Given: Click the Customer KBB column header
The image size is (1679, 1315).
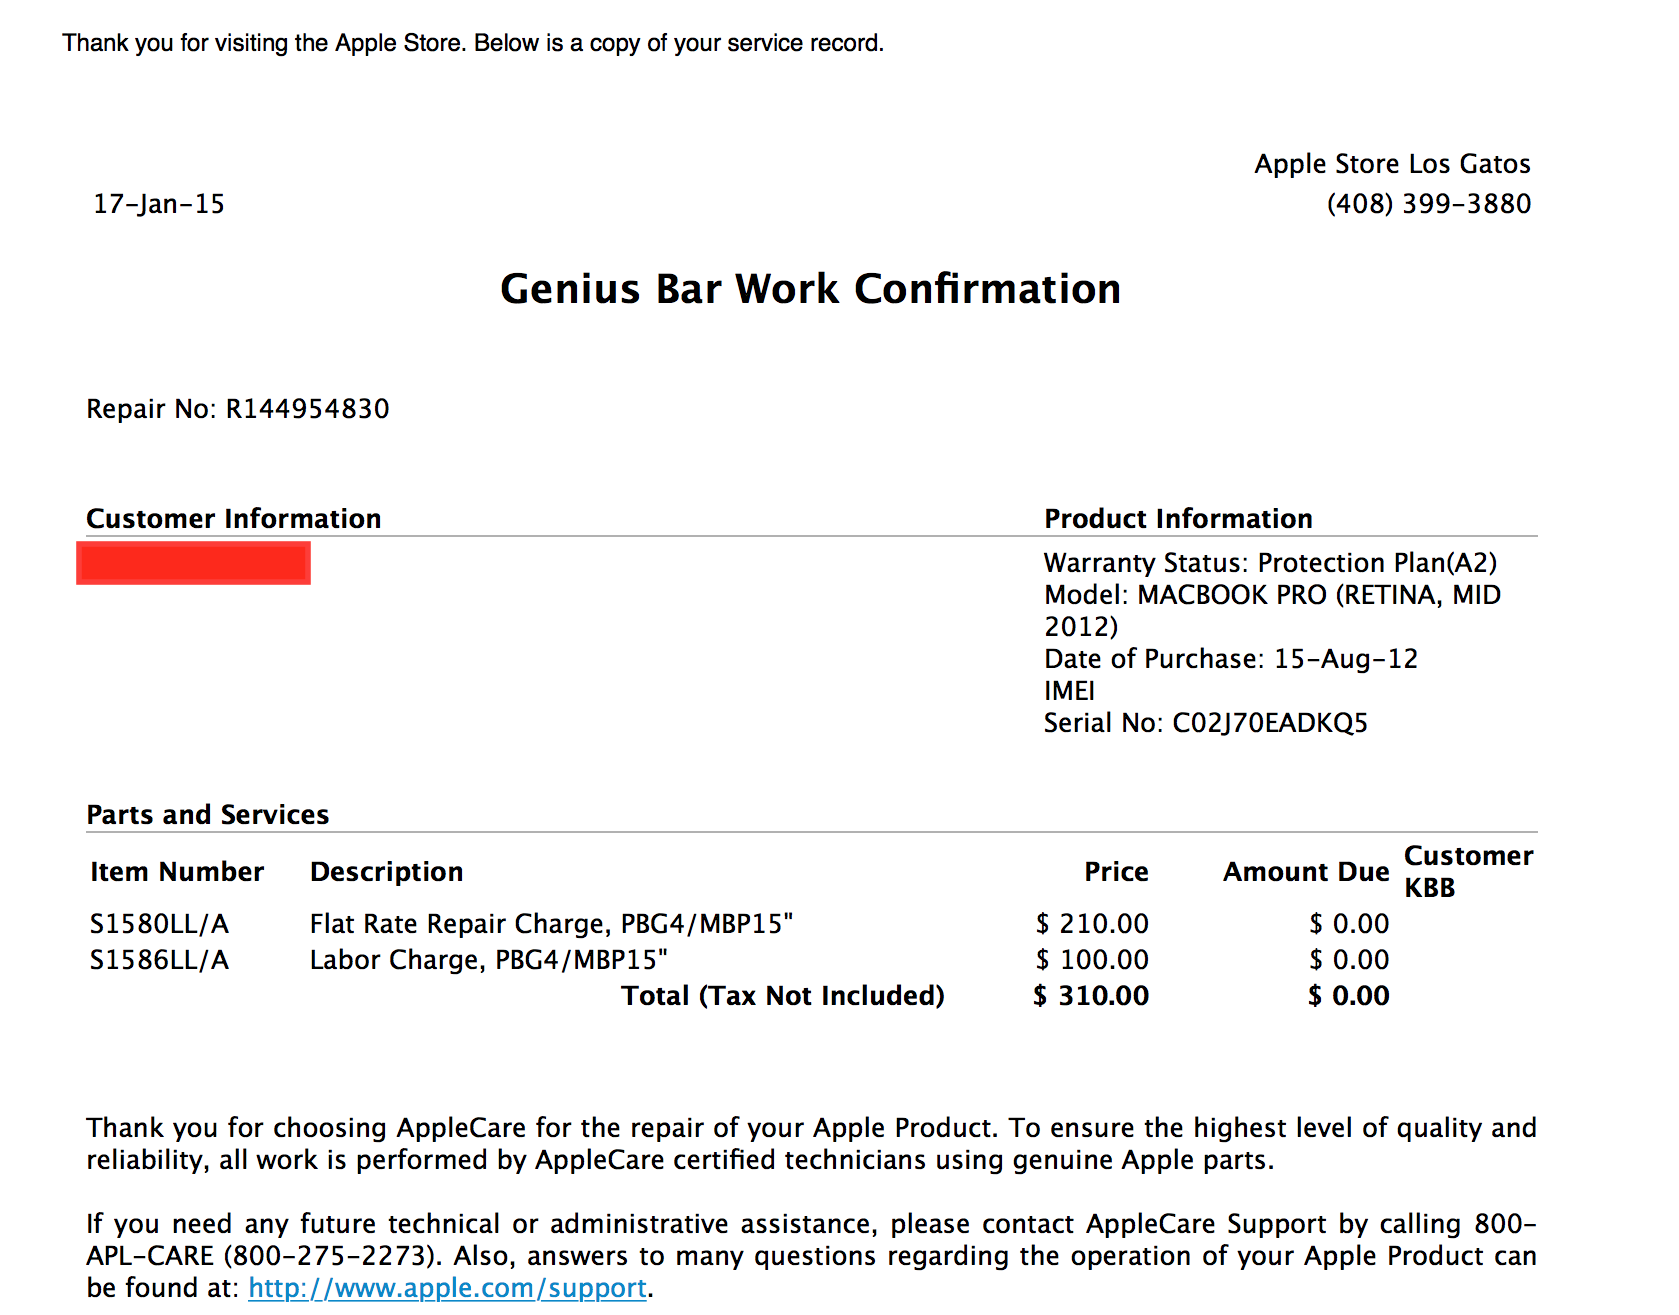Looking at the screenshot, I should (1469, 872).
